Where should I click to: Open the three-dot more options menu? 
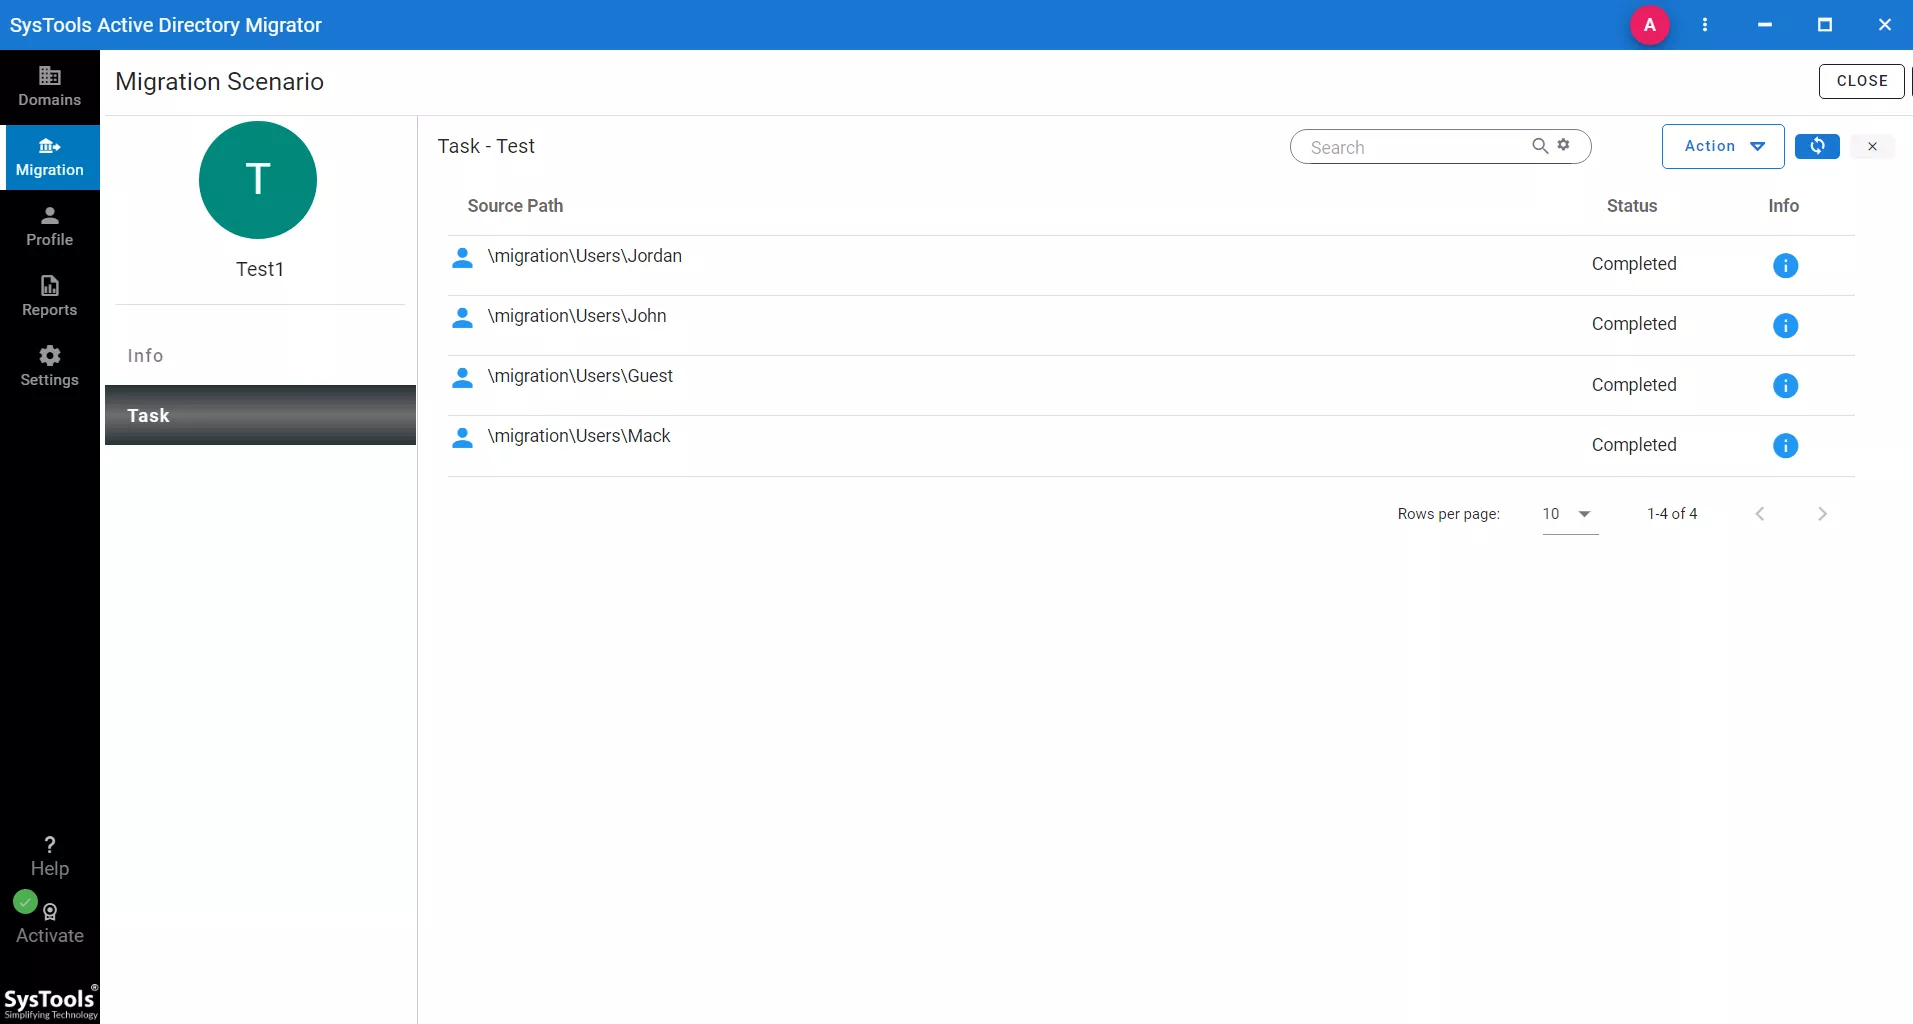coord(1705,25)
